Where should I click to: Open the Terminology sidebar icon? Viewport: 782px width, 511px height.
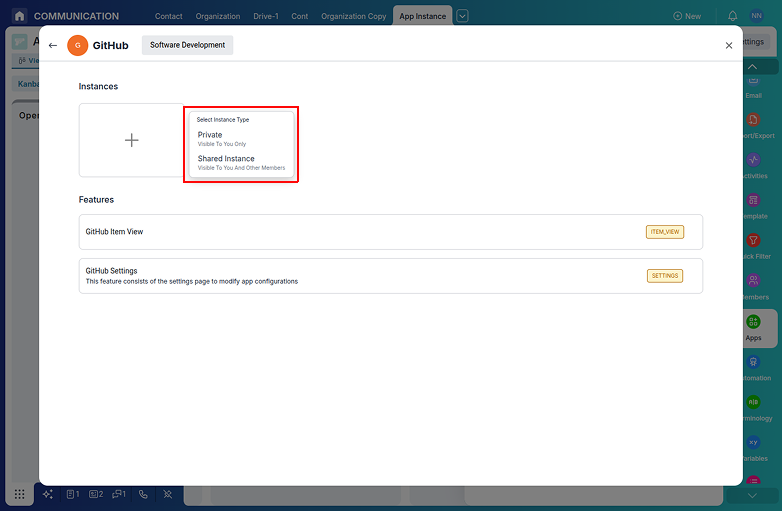tap(753, 402)
